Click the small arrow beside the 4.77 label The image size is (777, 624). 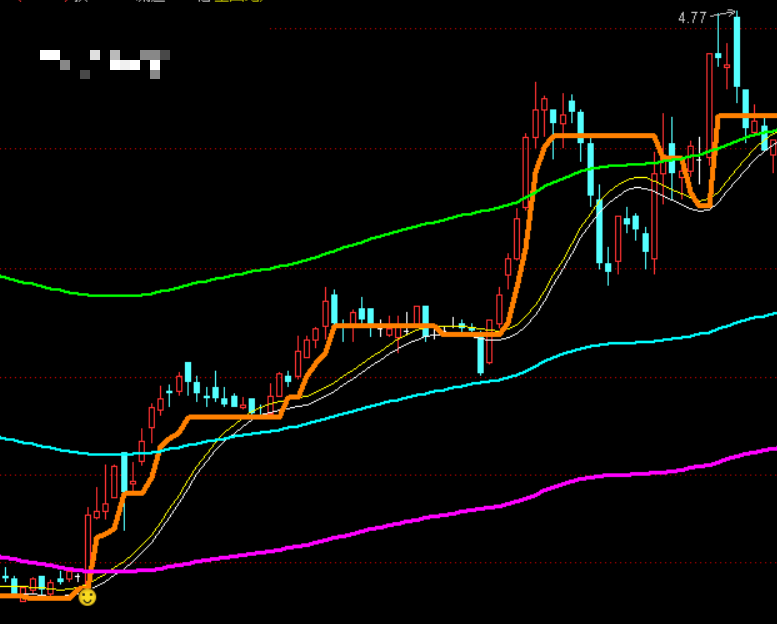pyautogui.click(x=727, y=14)
